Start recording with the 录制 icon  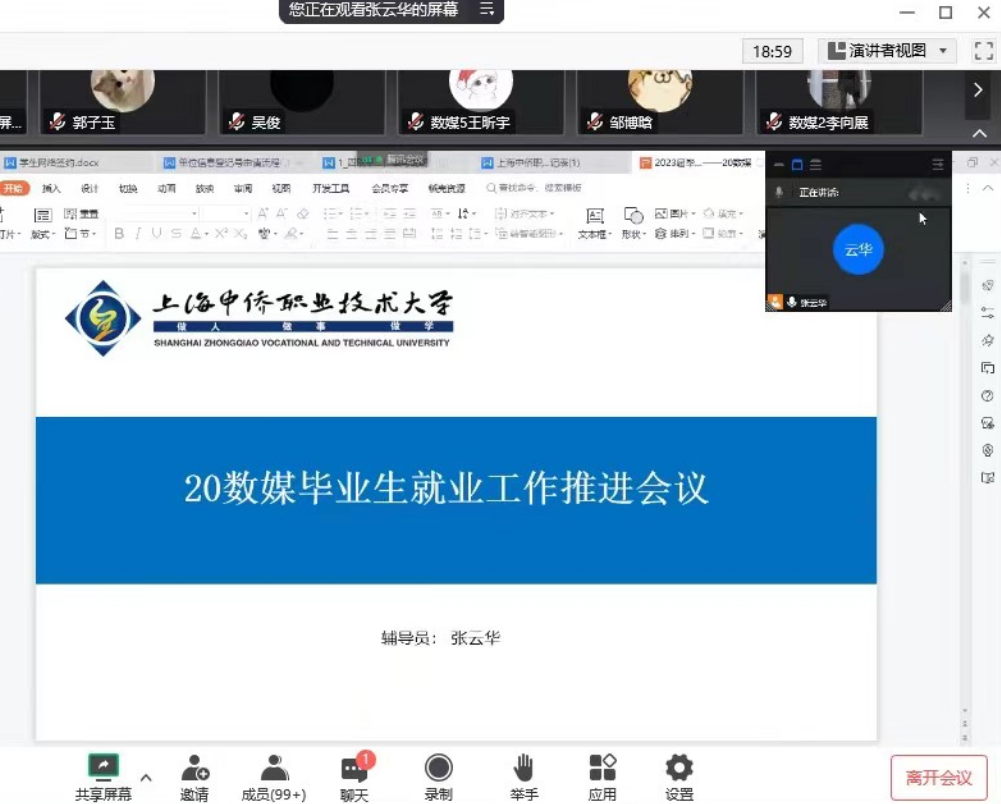(x=438, y=768)
